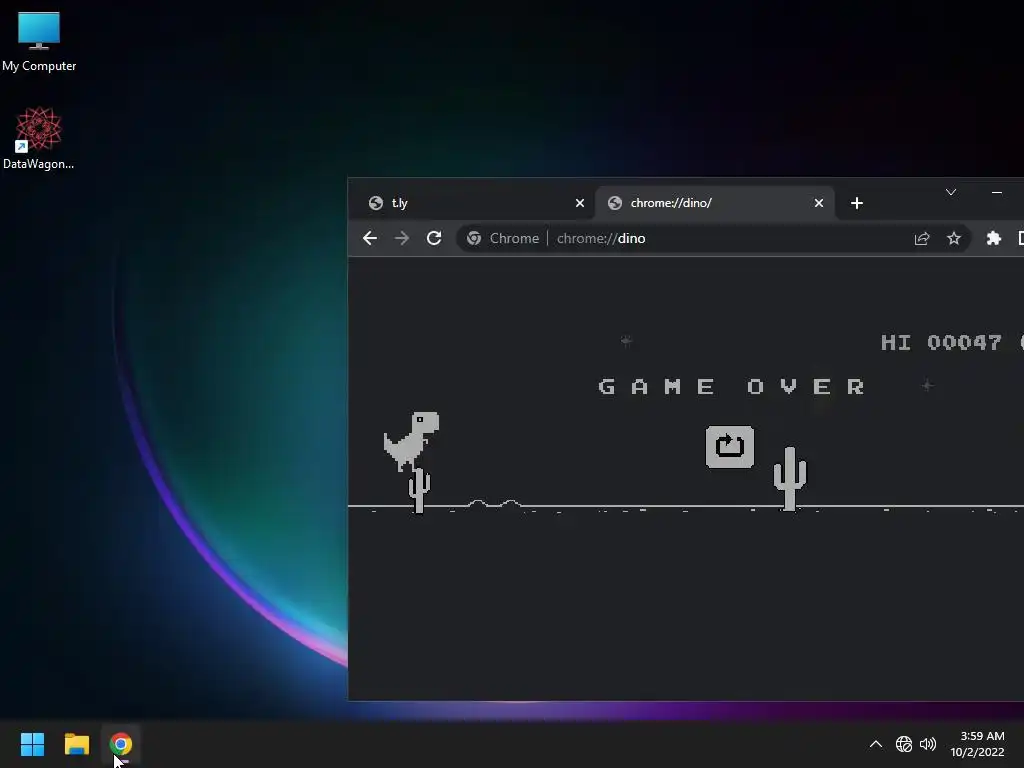Reload the chrome://dino page
The height and width of the screenshot is (768, 1024).
point(434,238)
